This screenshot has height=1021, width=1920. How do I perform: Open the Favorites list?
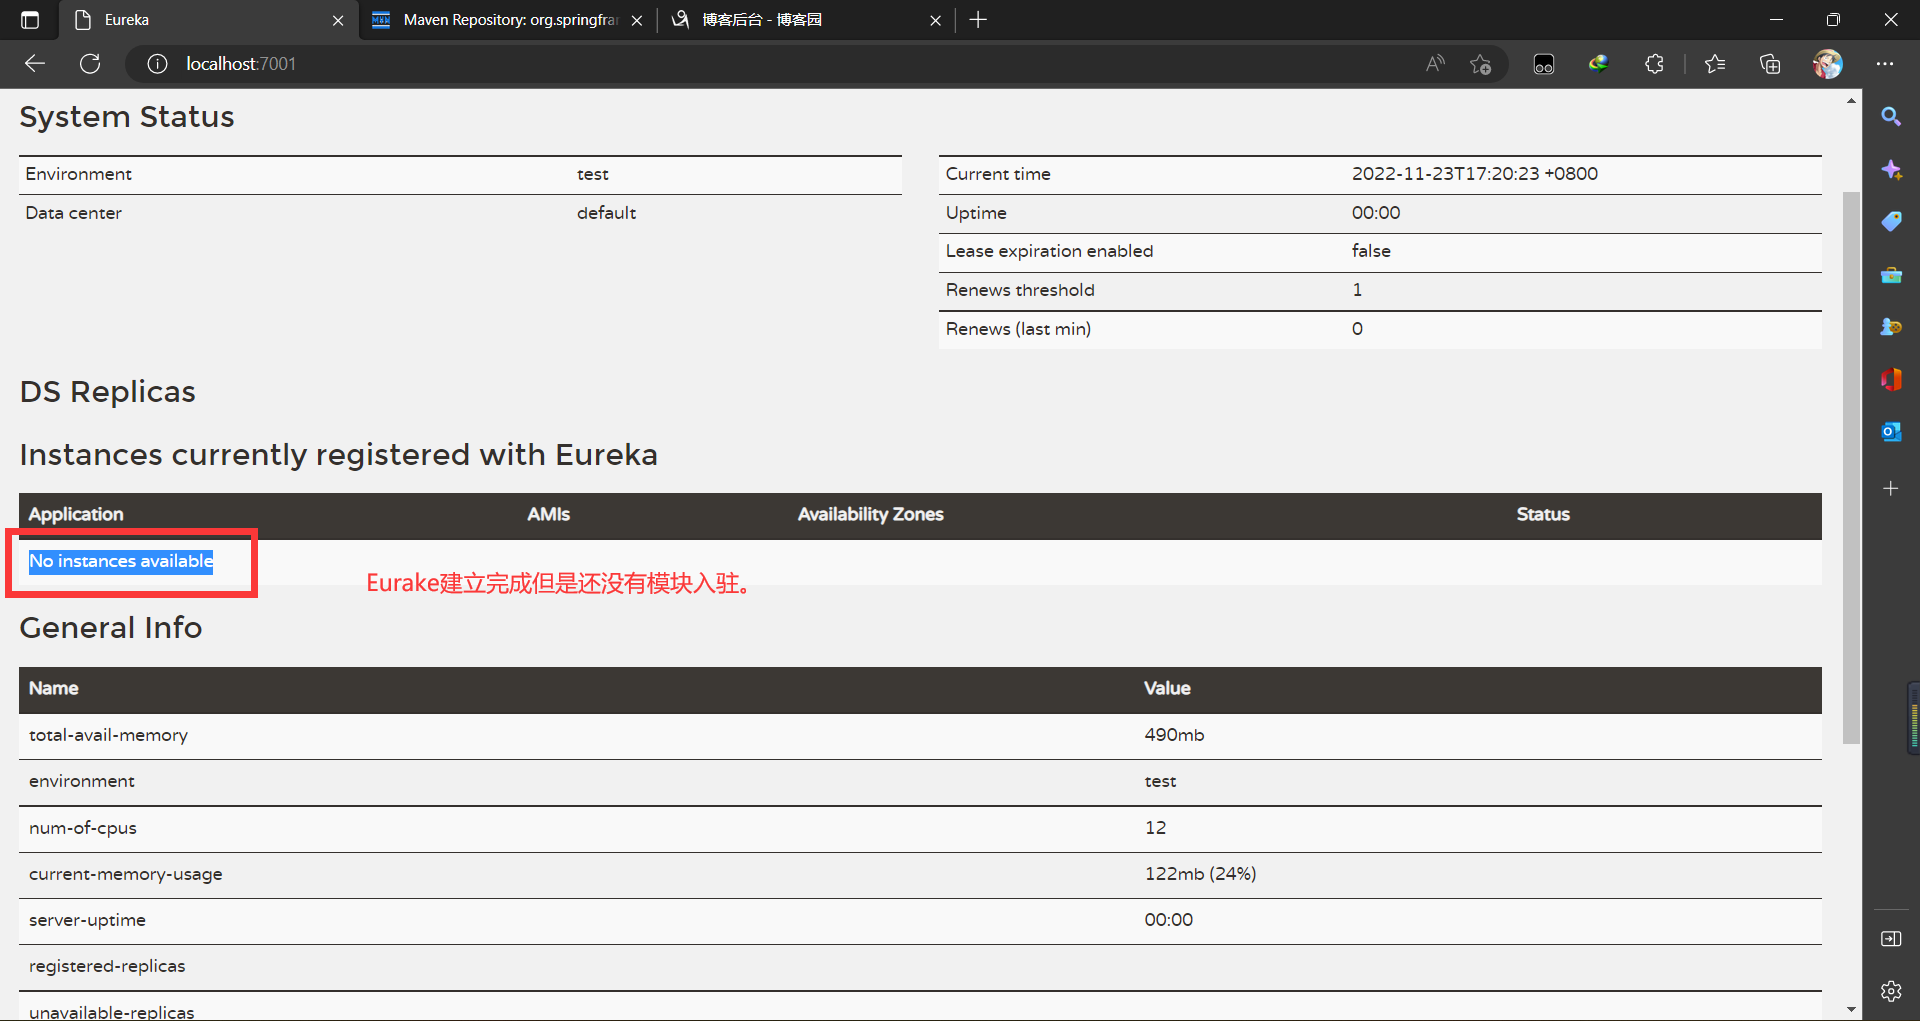1715,64
